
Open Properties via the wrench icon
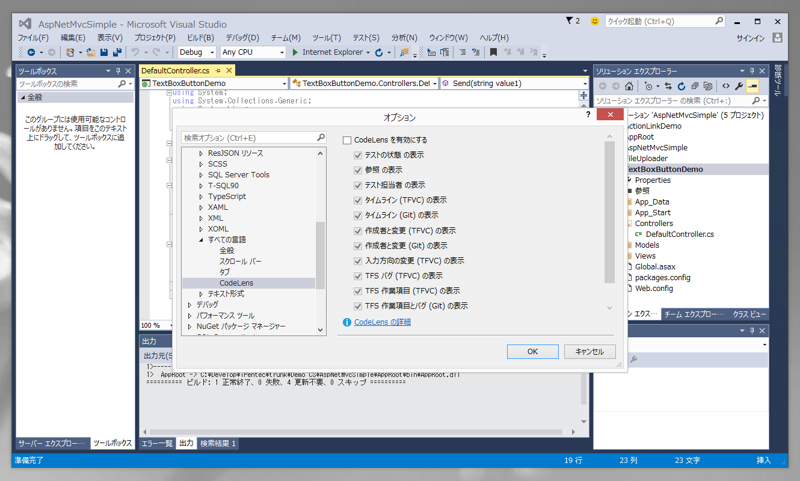pyautogui.click(x=739, y=86)
